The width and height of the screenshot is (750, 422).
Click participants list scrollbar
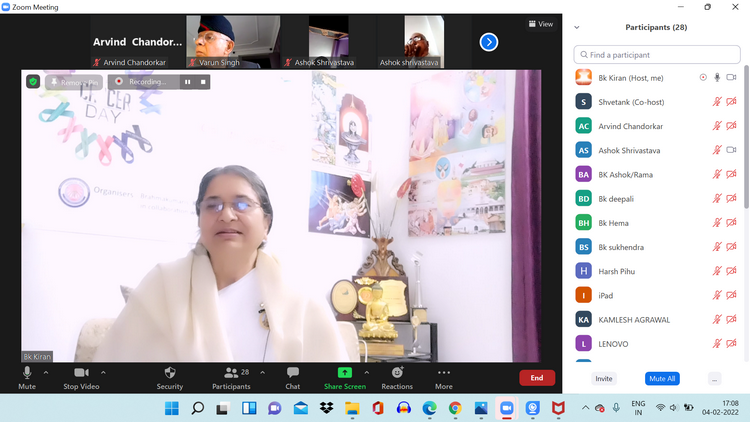coord(746,136)
